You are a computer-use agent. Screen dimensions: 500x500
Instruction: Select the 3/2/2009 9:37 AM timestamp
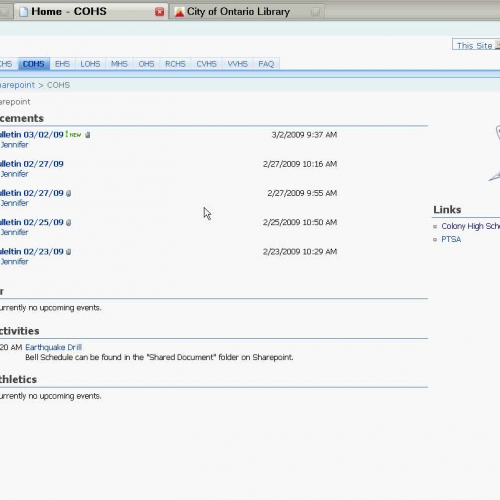[304, 135]
